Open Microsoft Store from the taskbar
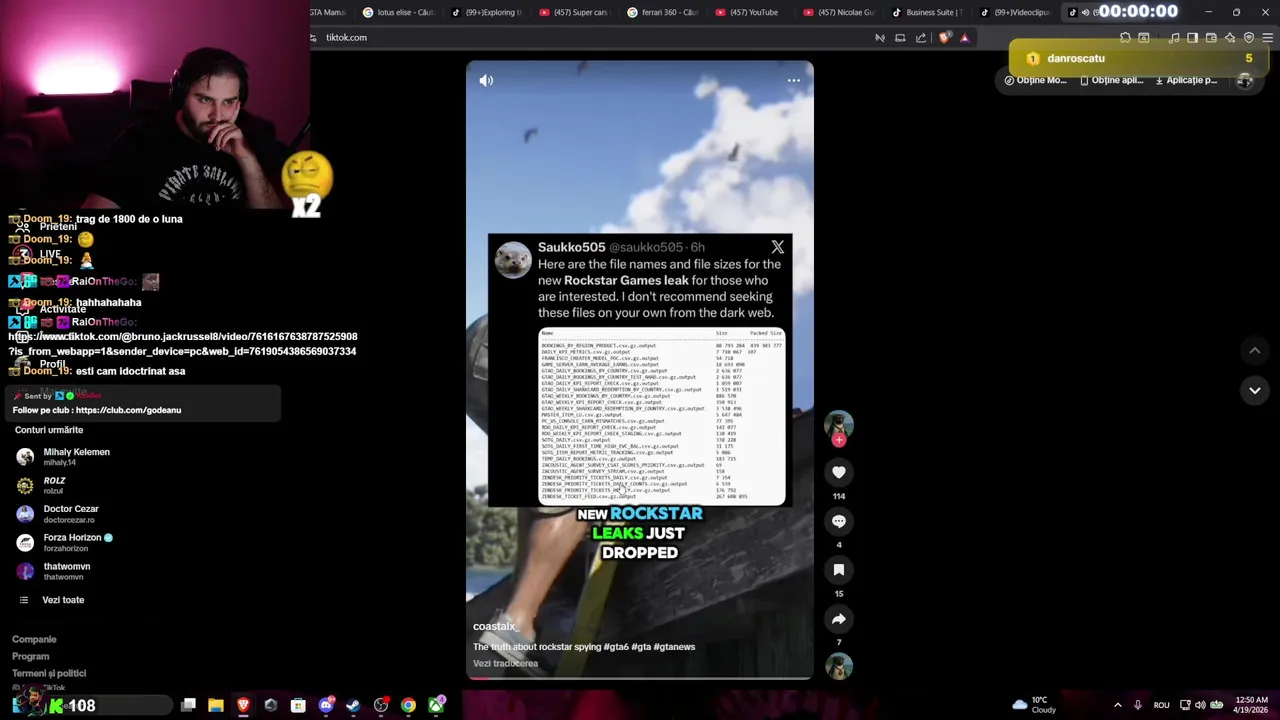The width and height of the screenshot is (1280, 720). click(298, 705)
